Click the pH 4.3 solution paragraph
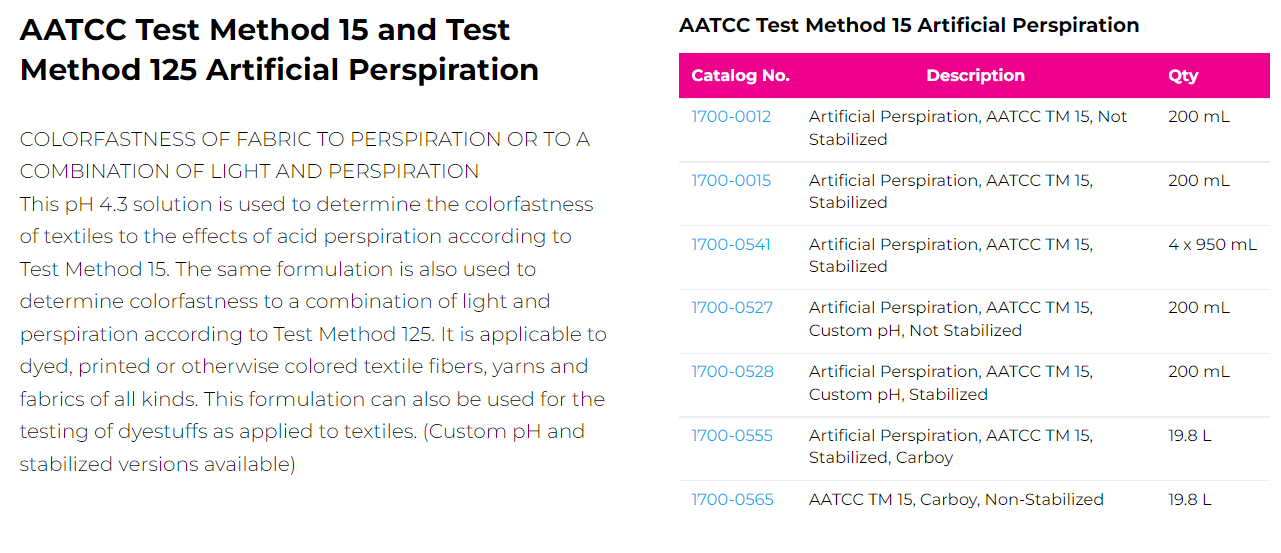1281x553 pixels. point(312,334)
